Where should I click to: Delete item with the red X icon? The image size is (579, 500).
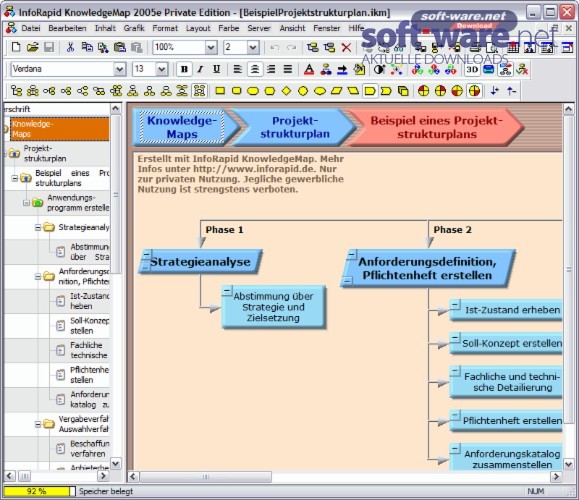pyautogui.click(x=346, y=47)
